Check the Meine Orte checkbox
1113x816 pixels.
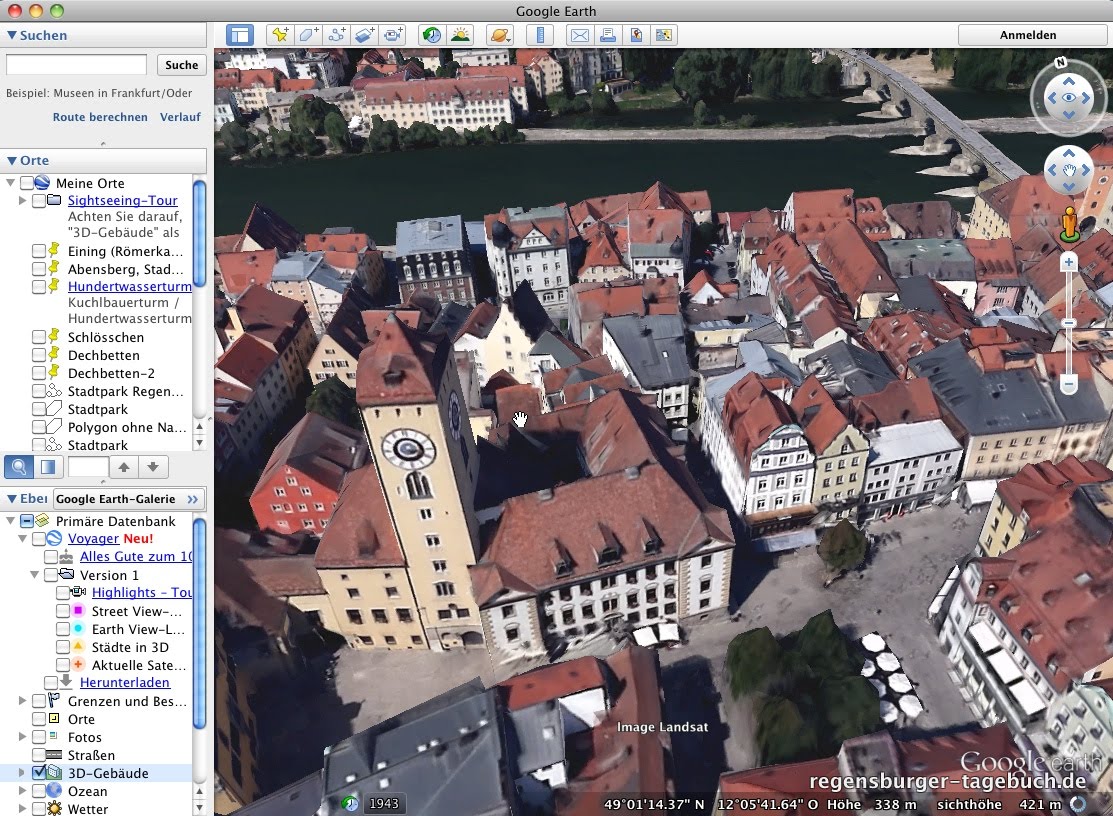(x=27, y=183)
